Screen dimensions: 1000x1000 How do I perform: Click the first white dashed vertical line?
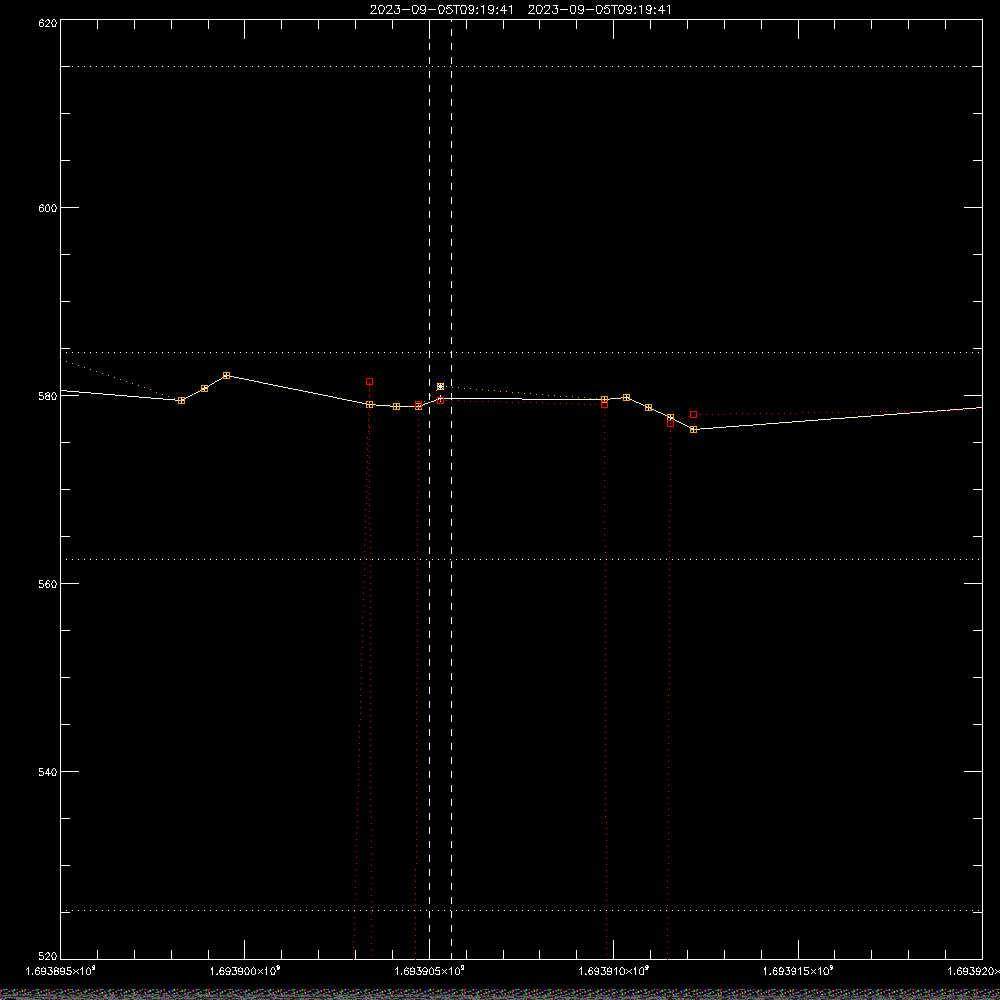pyautogui.click(x=429, y=489)
